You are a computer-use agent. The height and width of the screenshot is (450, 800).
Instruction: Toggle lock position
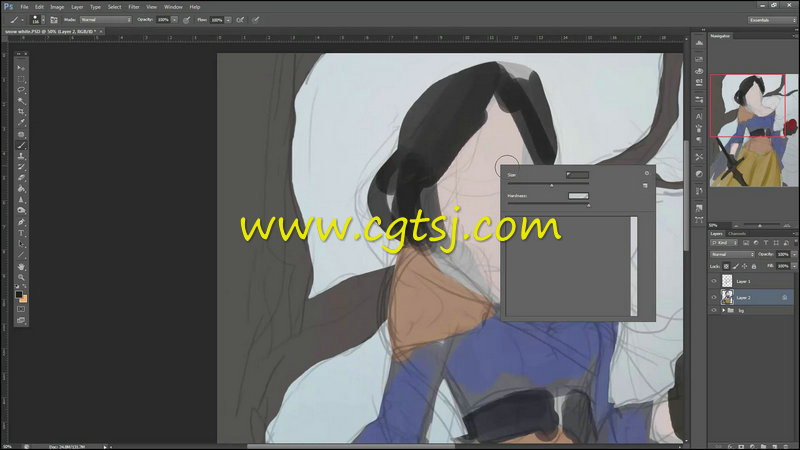pyautogui.click(x=744, y=266)
